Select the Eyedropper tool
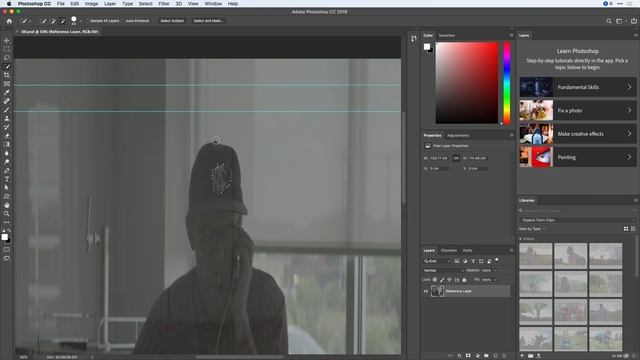Image resolution: width=640 pixels, height=360 pixels. click(7, 92)
